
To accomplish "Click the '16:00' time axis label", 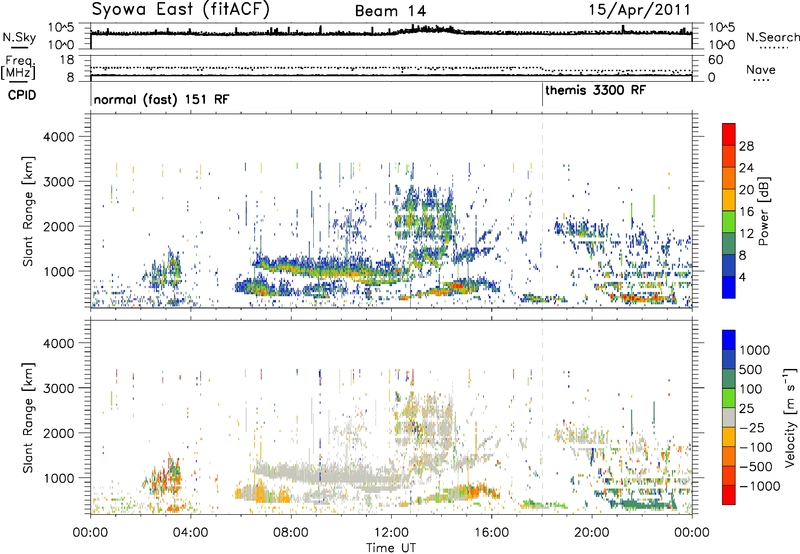I will point(491,532).
